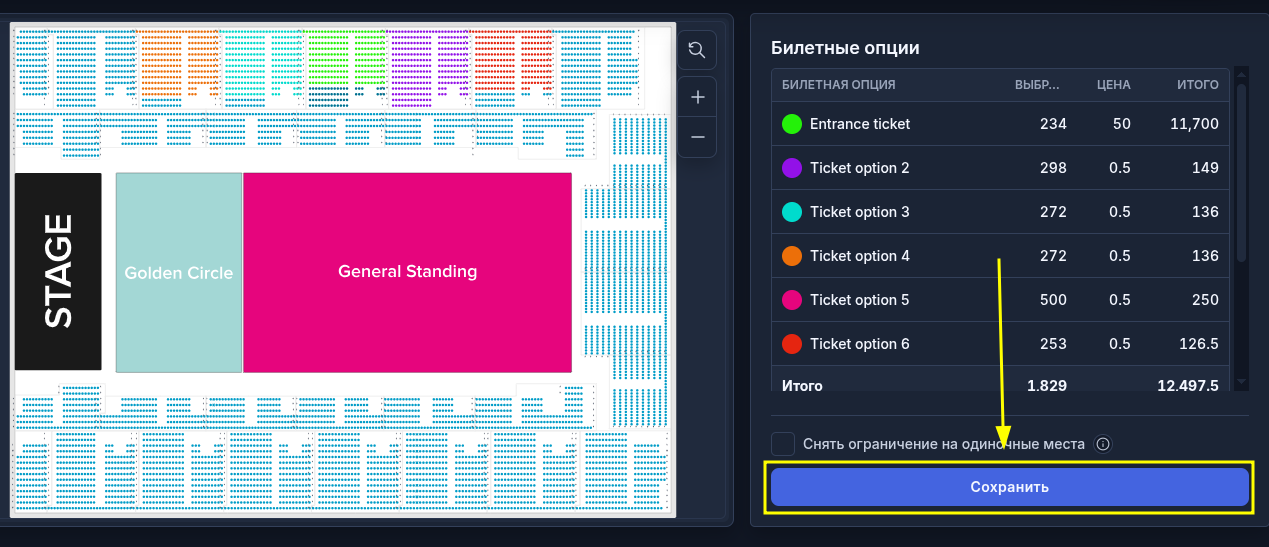Click the Ticket option 2 label
Image resolution: width=1269 pixels, height=547 pixels.
860,168
